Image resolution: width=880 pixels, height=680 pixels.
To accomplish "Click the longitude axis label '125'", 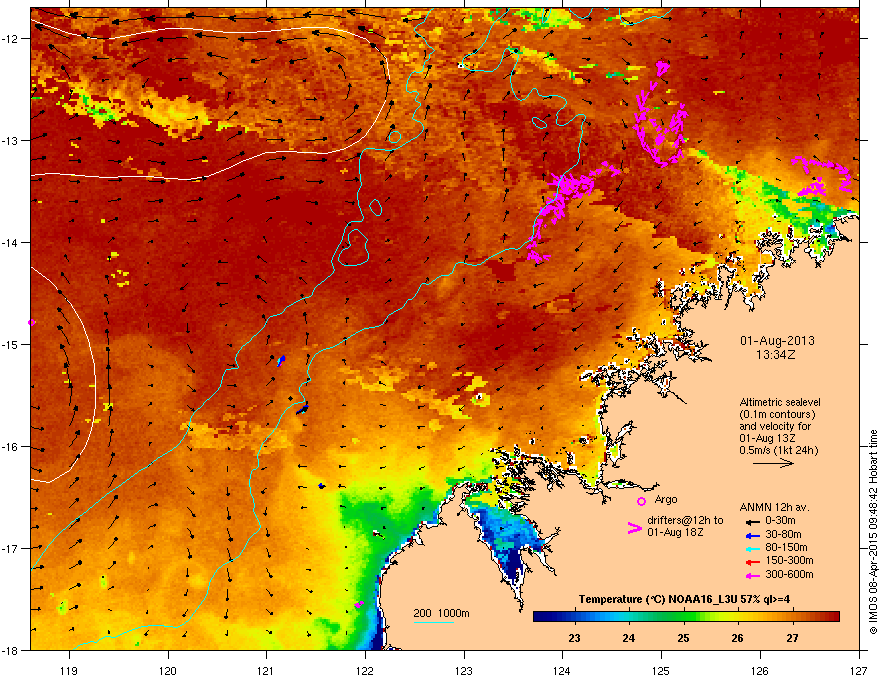I will 661,670.
